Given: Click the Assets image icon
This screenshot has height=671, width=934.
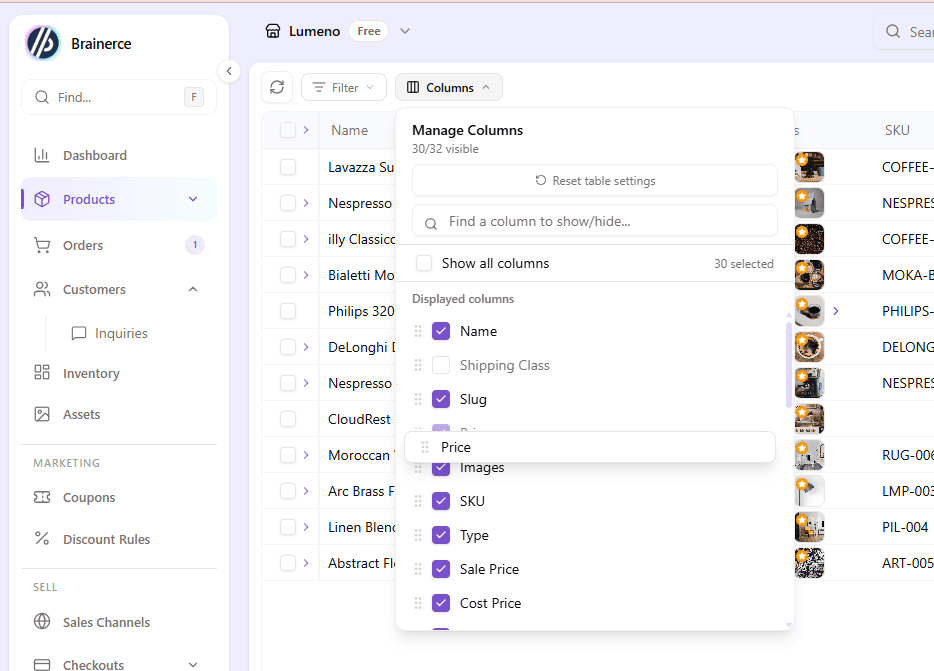Looking at the screenshot, I should (x=42, y=414).
